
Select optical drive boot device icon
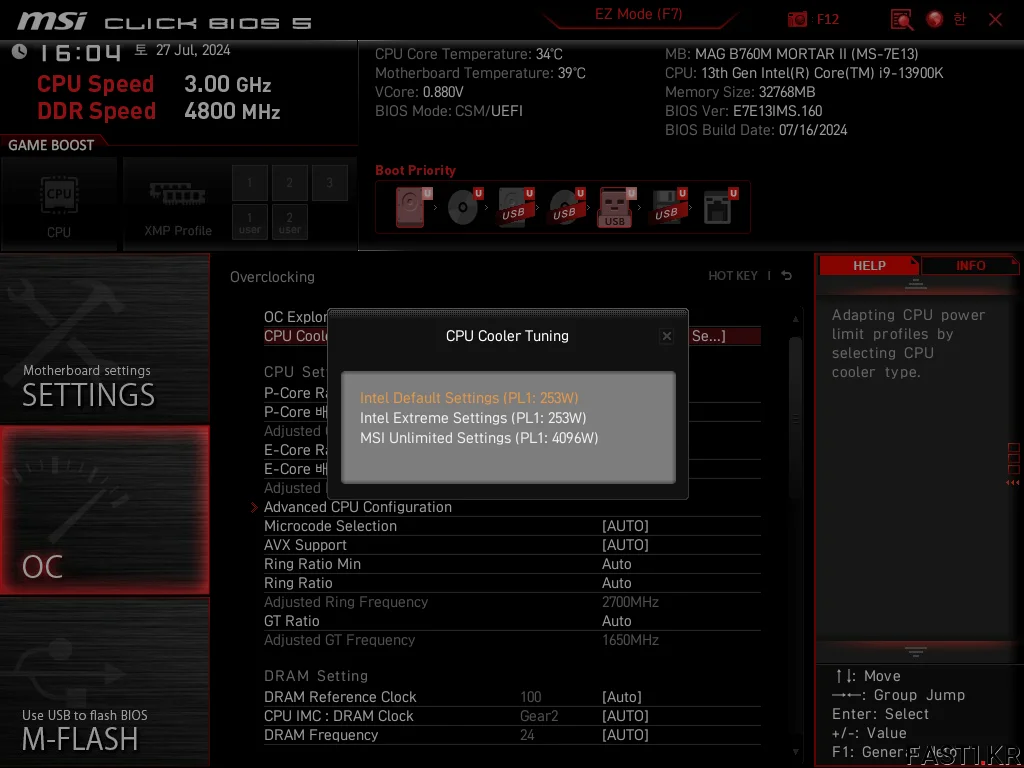coord(464,206)
